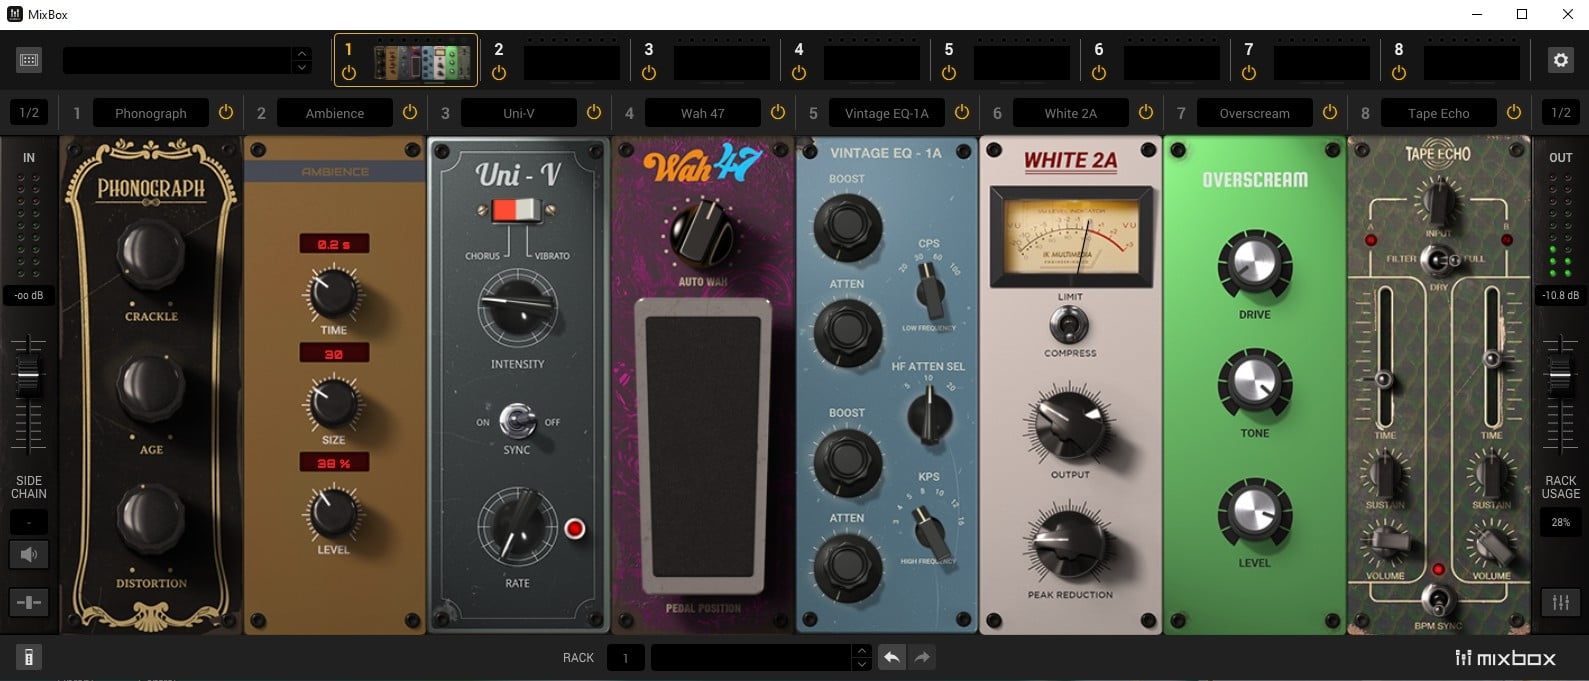Screen dimensions: 1589x681
Task: Open the top preset name dropdown
Action: [187, 60]
